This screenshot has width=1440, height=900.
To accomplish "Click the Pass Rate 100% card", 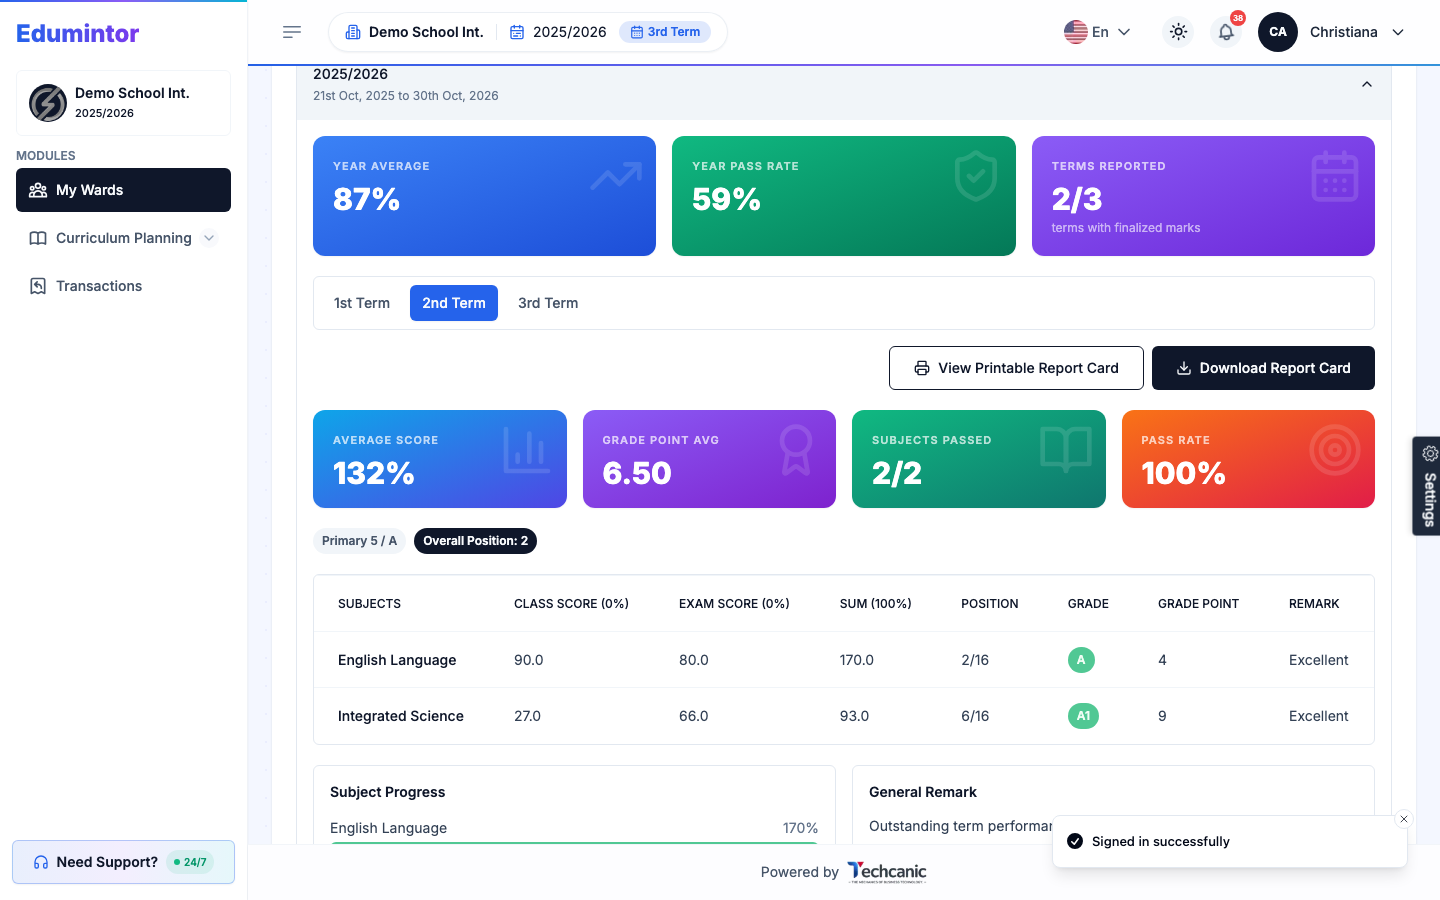I will tap(1248, 459).
